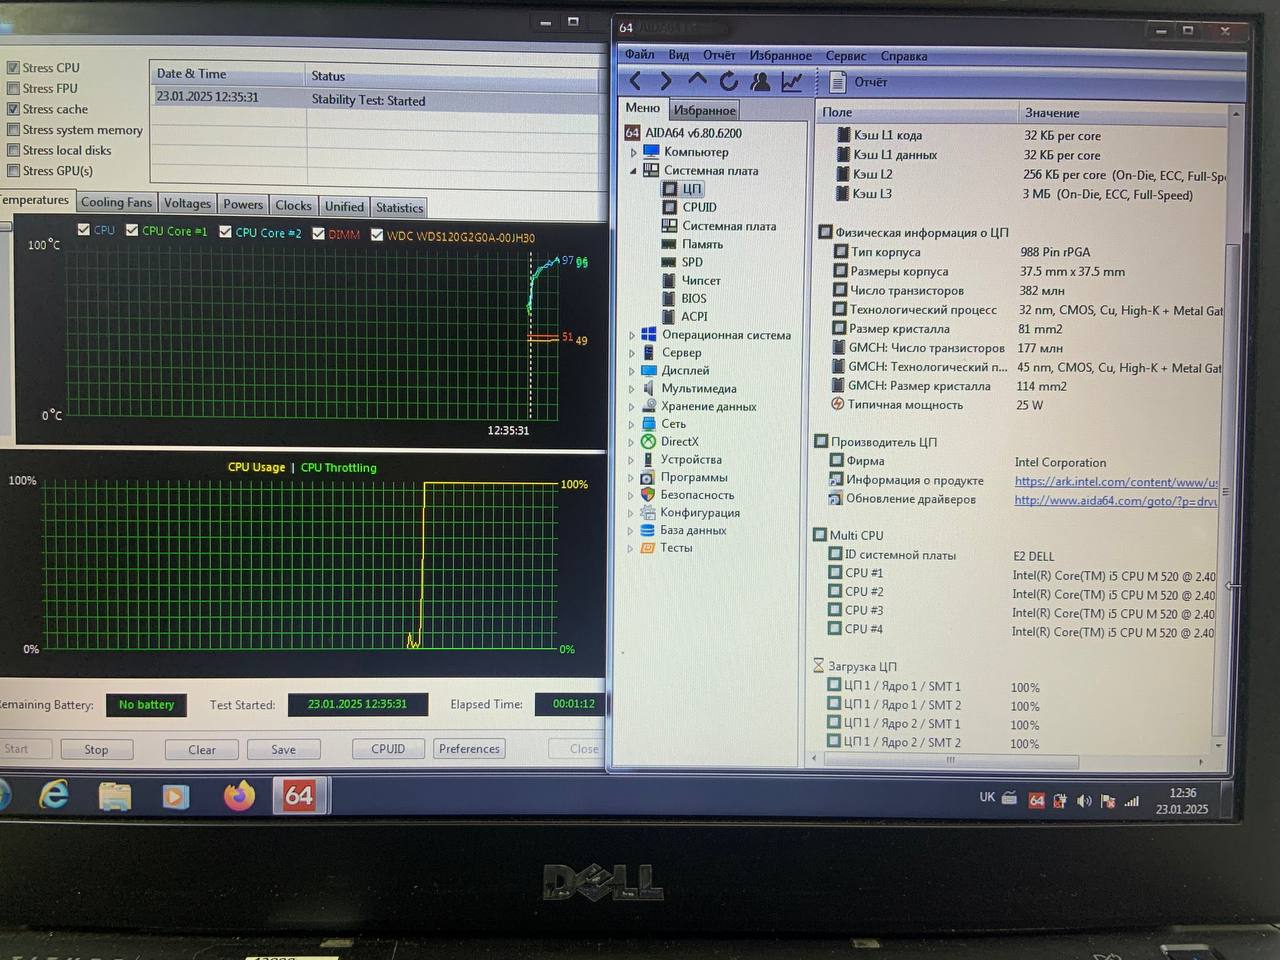Screen dimensions: 1280x960
Task: Open the Файл menu
Action: [640, 54]
